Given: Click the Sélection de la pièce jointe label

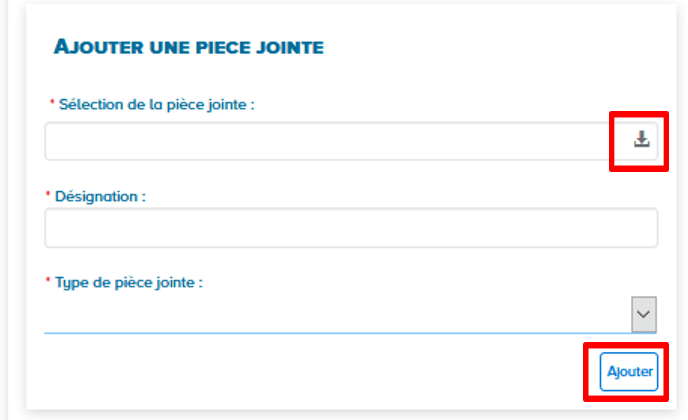Looking at the screenshot, I should point(157,103).
